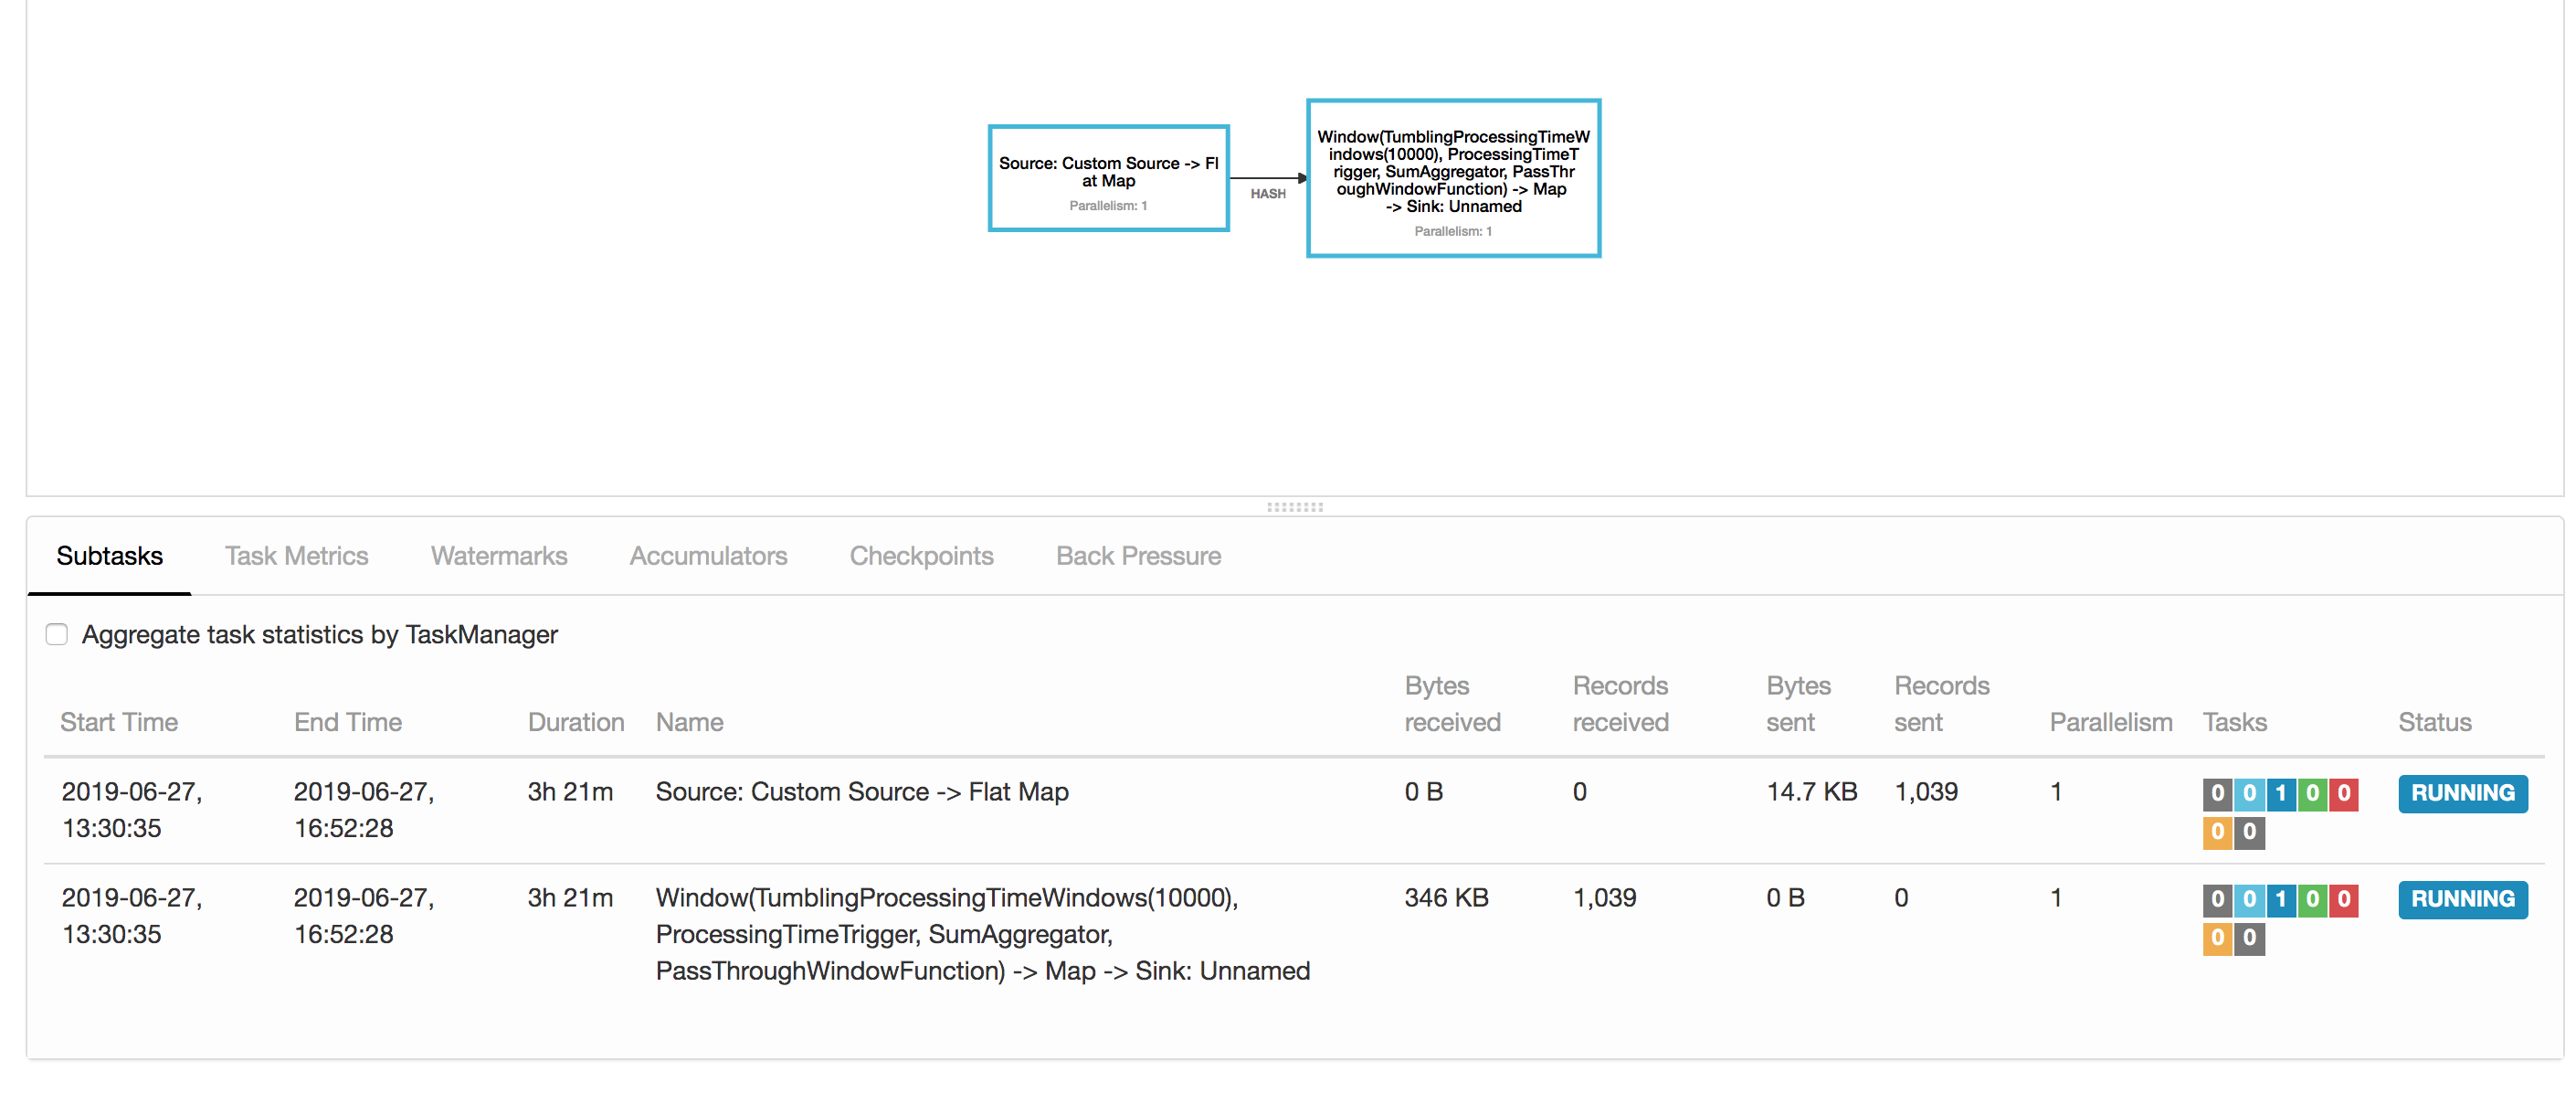2576x1093 pixels.
Task: Click the Source: Custom Source graph node
Action: tap(1108, 178)
